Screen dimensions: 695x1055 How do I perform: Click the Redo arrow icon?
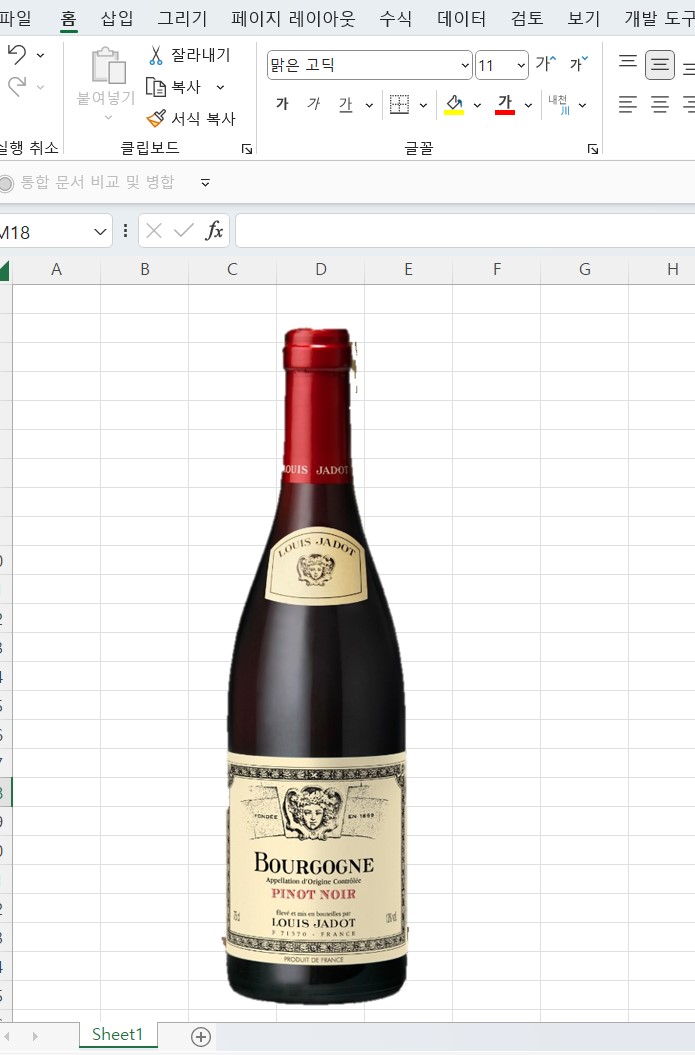point(17,86)
